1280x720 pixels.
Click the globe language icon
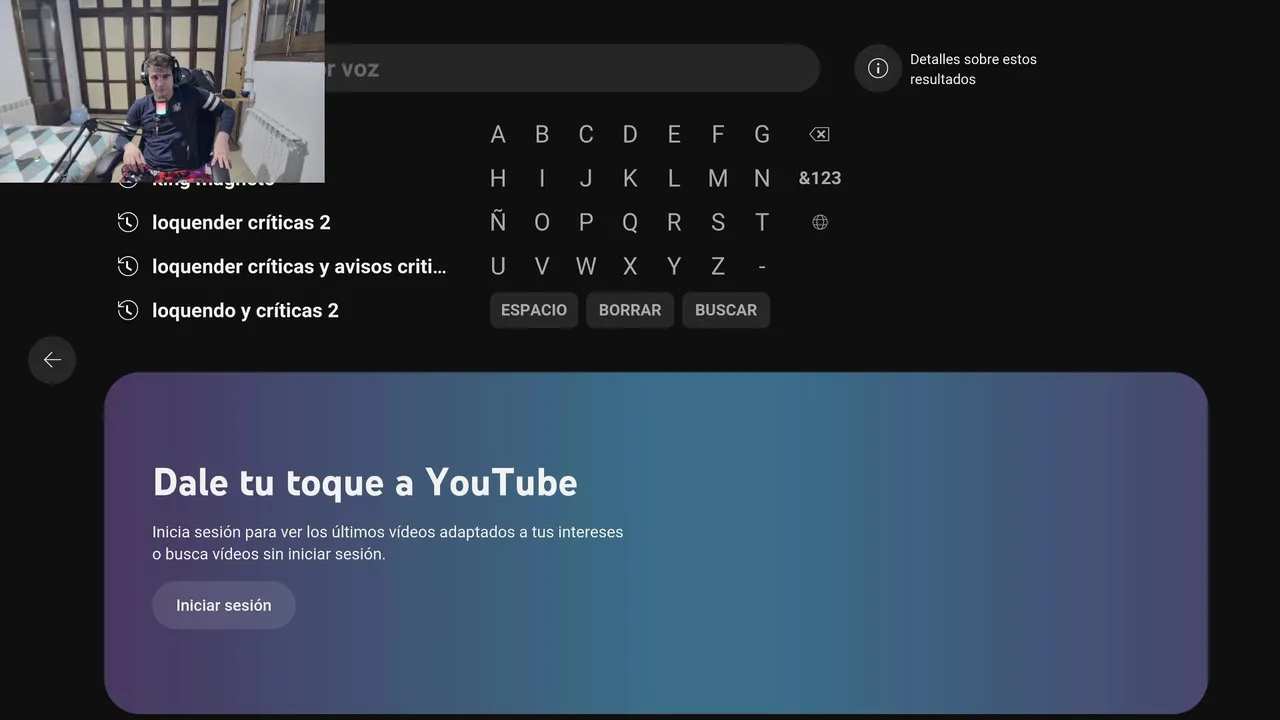click(820, 222)
